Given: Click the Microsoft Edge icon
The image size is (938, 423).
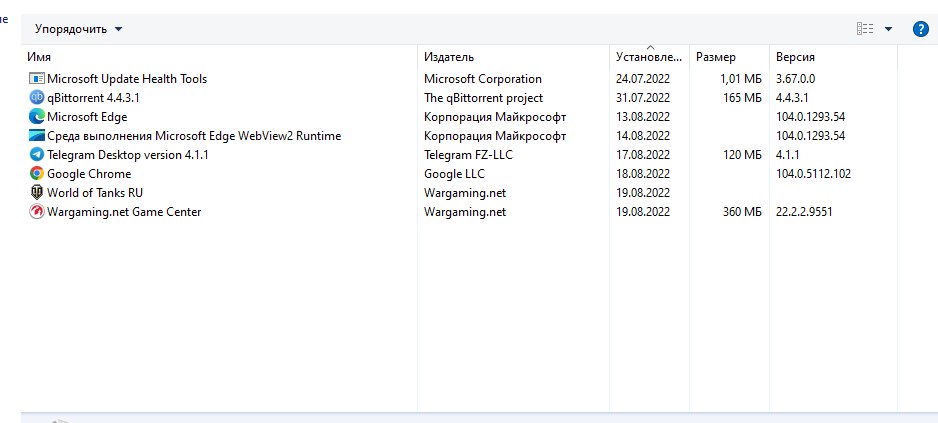Looking at the screenshot, I should 37,116.
